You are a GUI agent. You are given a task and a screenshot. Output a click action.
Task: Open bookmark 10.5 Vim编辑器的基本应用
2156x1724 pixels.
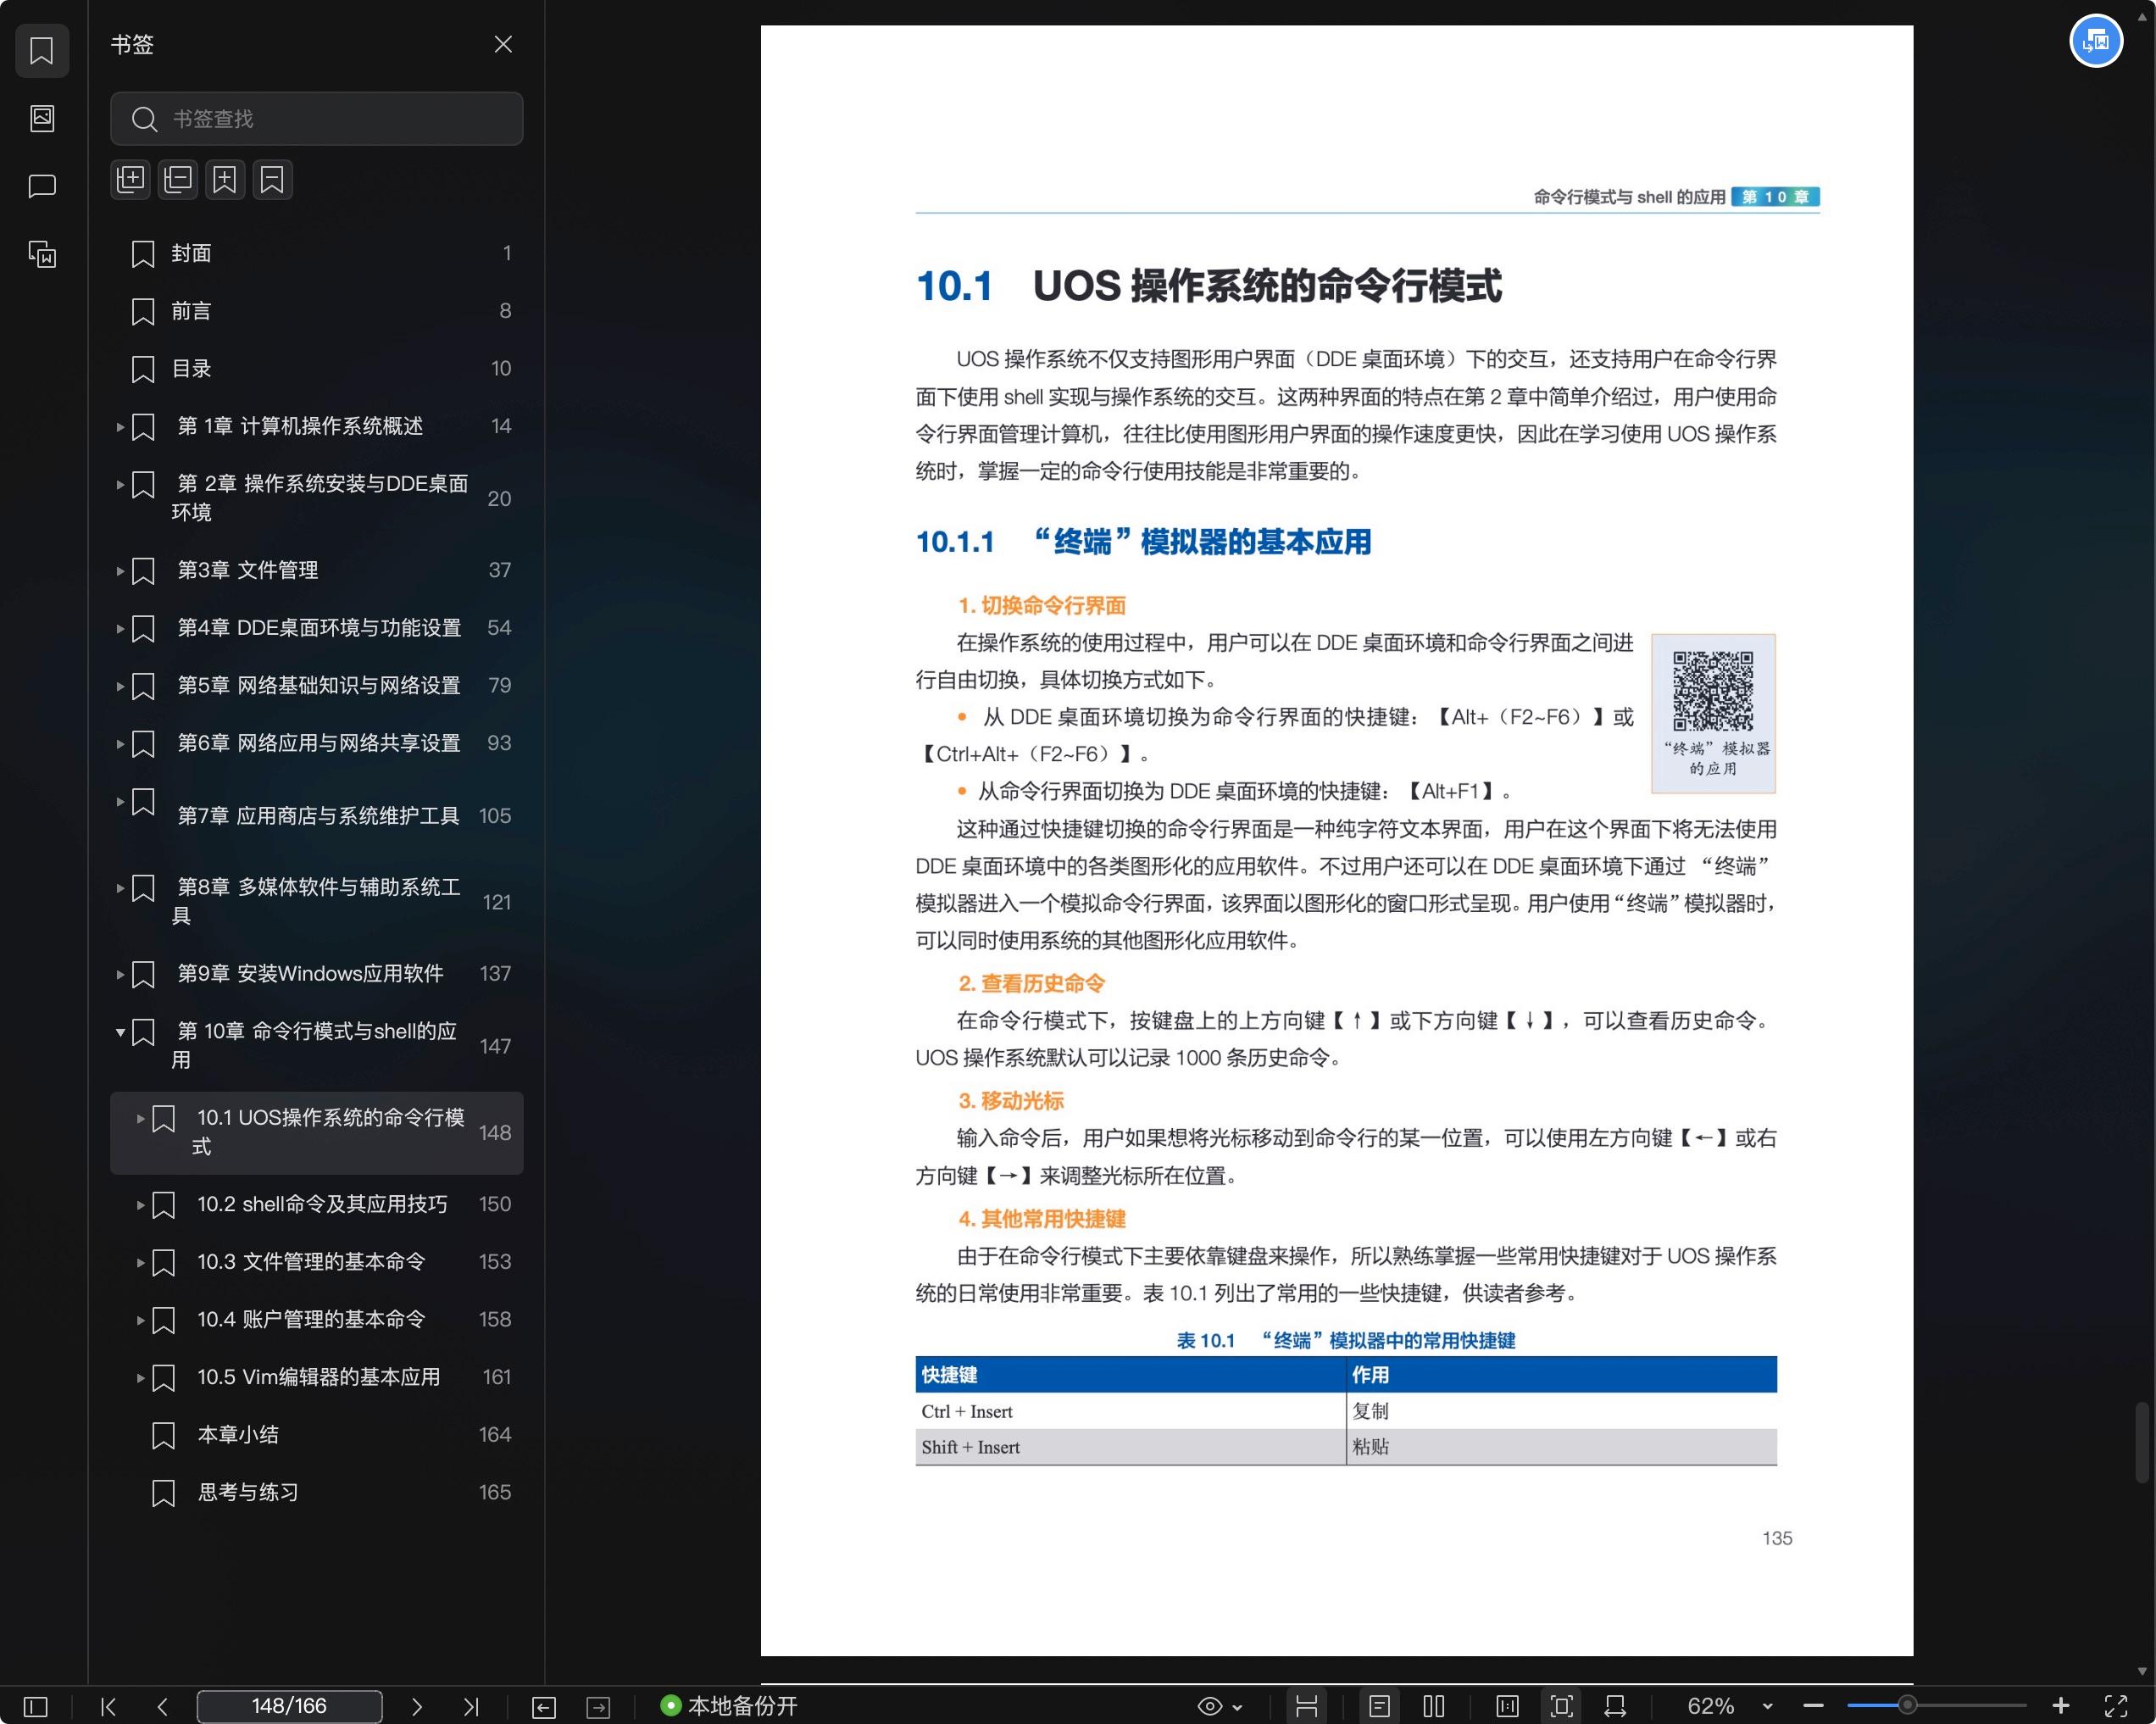316,1377
